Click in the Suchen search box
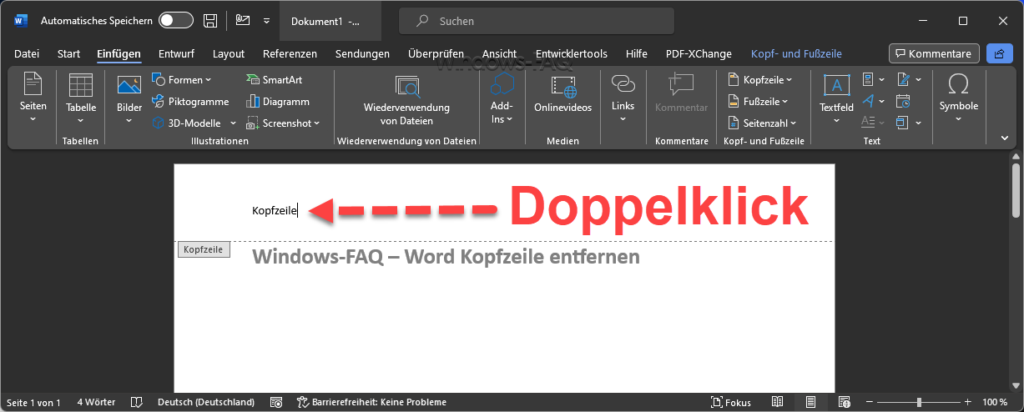 point(536,21)
